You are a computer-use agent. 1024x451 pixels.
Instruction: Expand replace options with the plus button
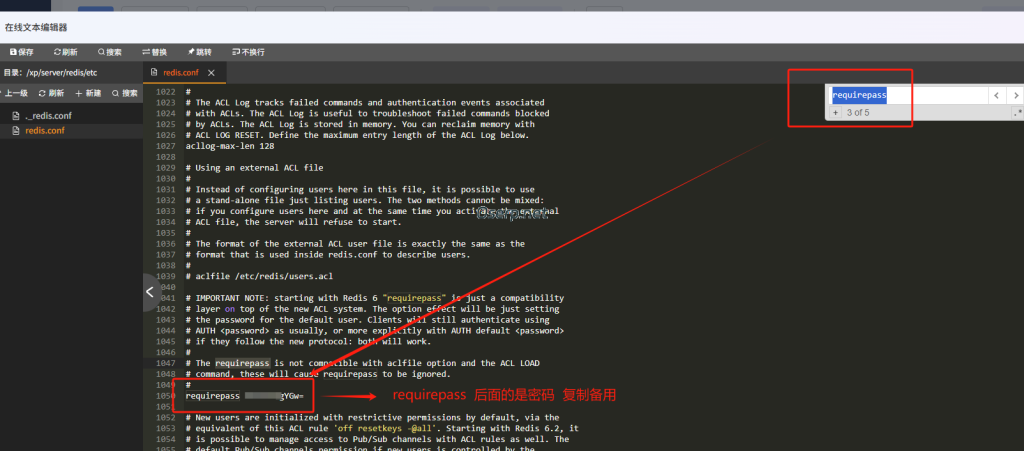(835, 113)
